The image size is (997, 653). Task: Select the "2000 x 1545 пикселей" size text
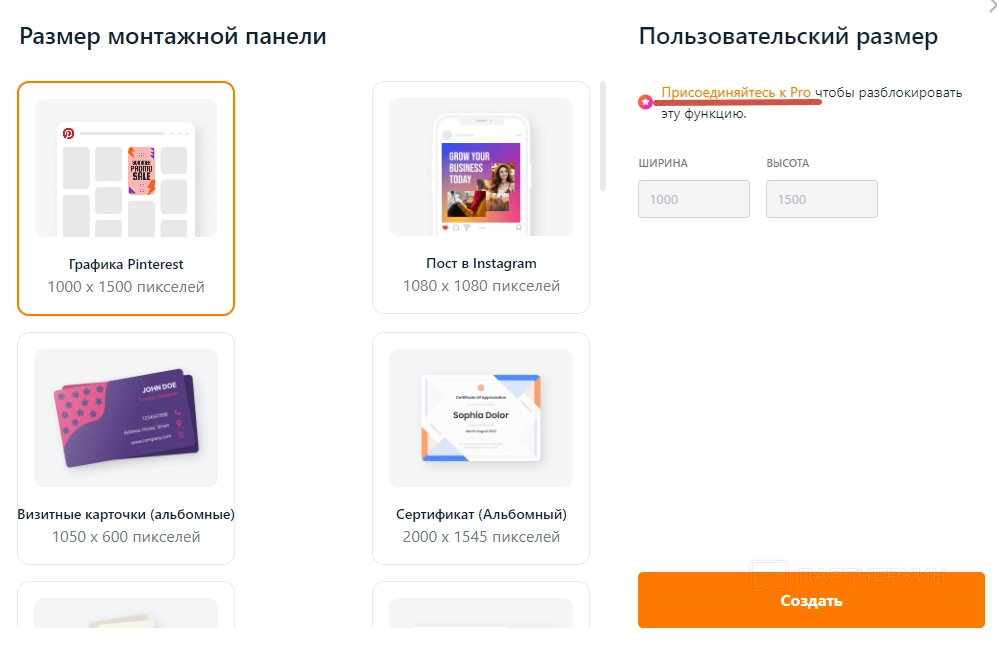(x=481, y=536)
